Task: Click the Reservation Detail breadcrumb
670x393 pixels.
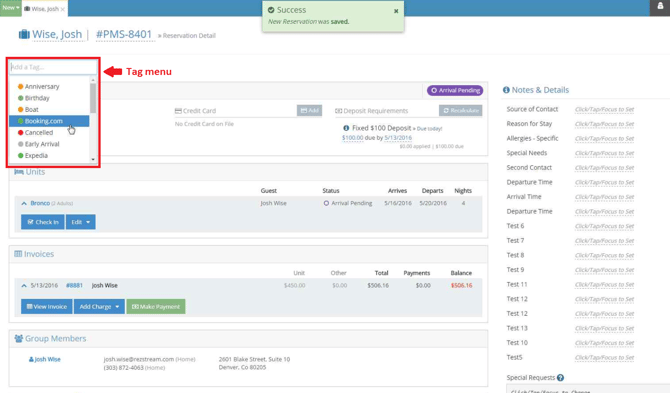Action: pyautogui.click(x=189, y=35)
